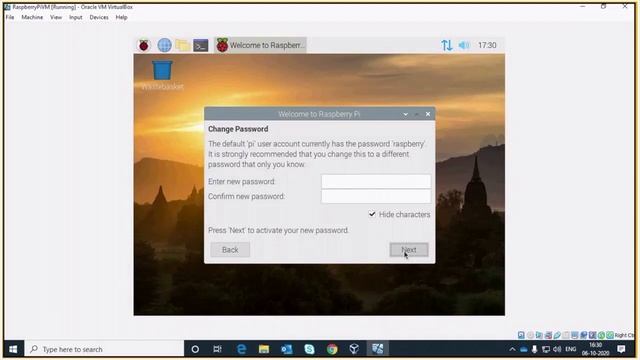Click the VirtualBox optical disc indicator
Image resolution: width=640 pixels, height=360 pixels.
(x=531, y=335)
